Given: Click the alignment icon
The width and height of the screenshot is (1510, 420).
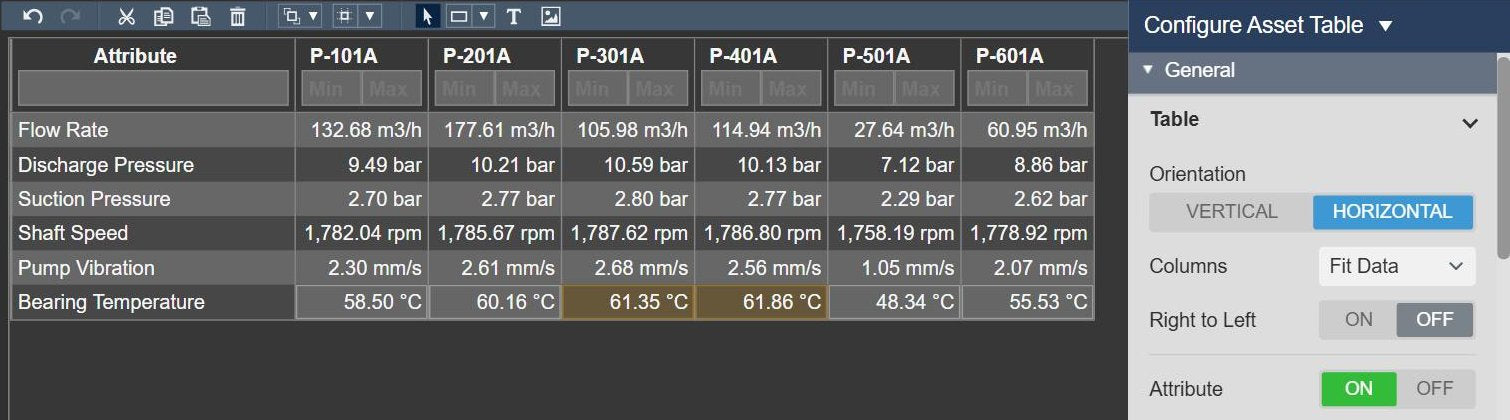Looking at the screenshot, I should coord(347,16).
